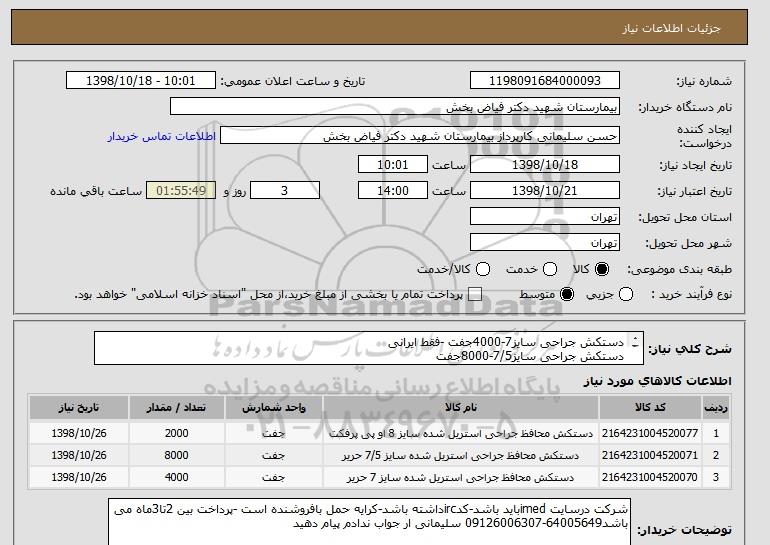Click product code 2164231004520071
The height and width of the screenshot is (545, 770).
650,455
